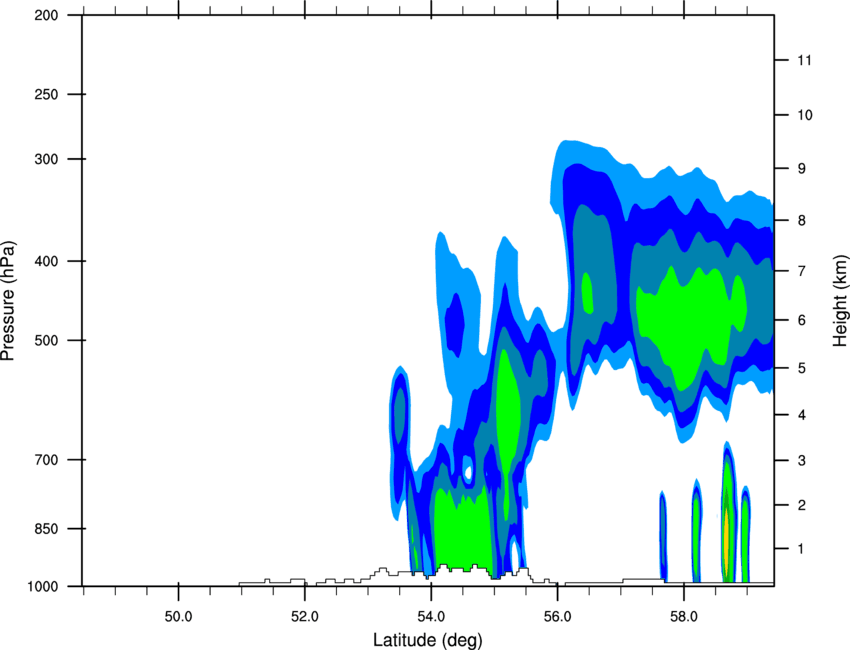
Task: Click the 1 km height label
Action: 802,549
